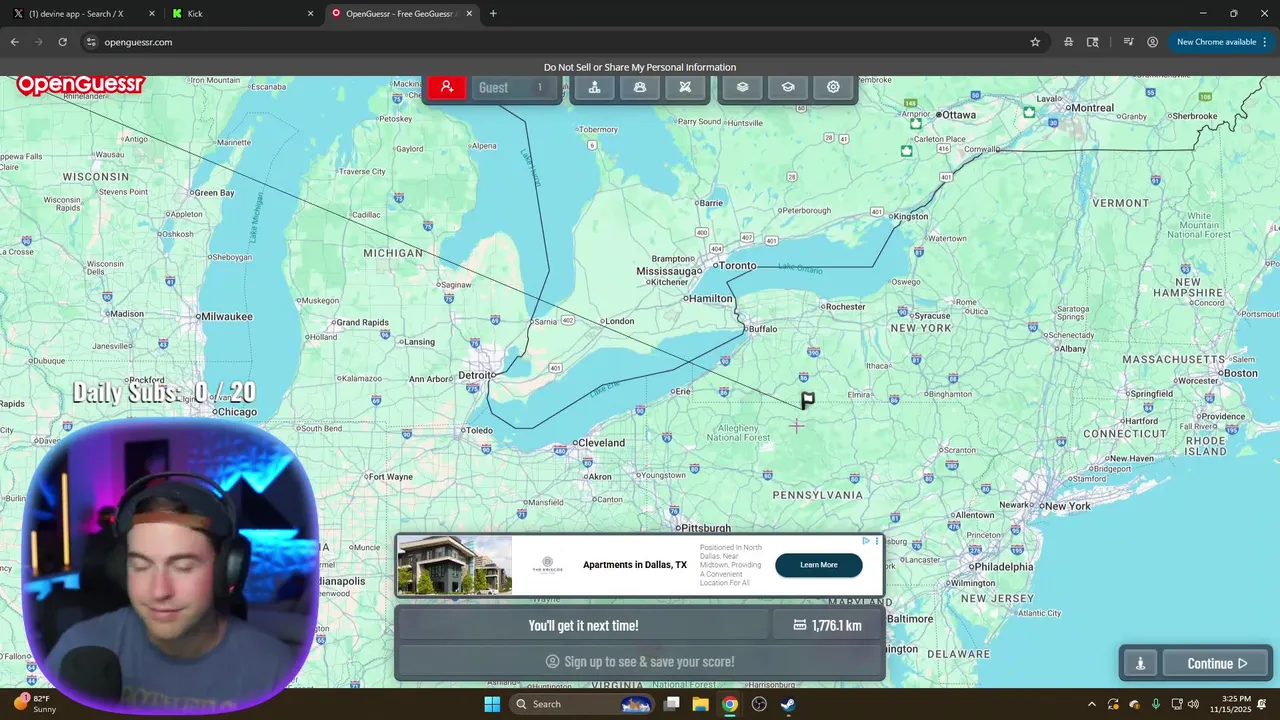
Task: Click the Detroit label on map
Action: (473, 375)
